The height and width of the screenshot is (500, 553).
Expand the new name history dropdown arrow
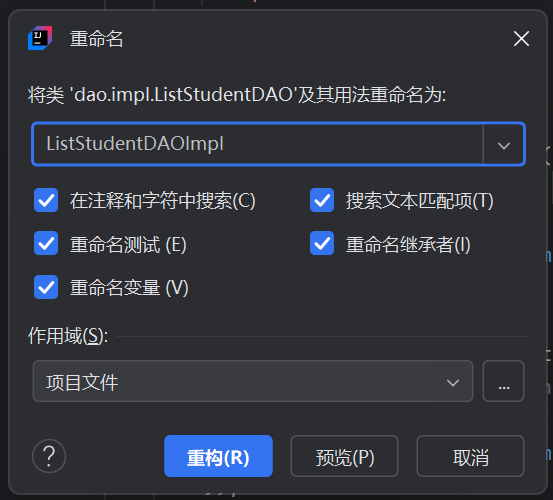(504, 145)
